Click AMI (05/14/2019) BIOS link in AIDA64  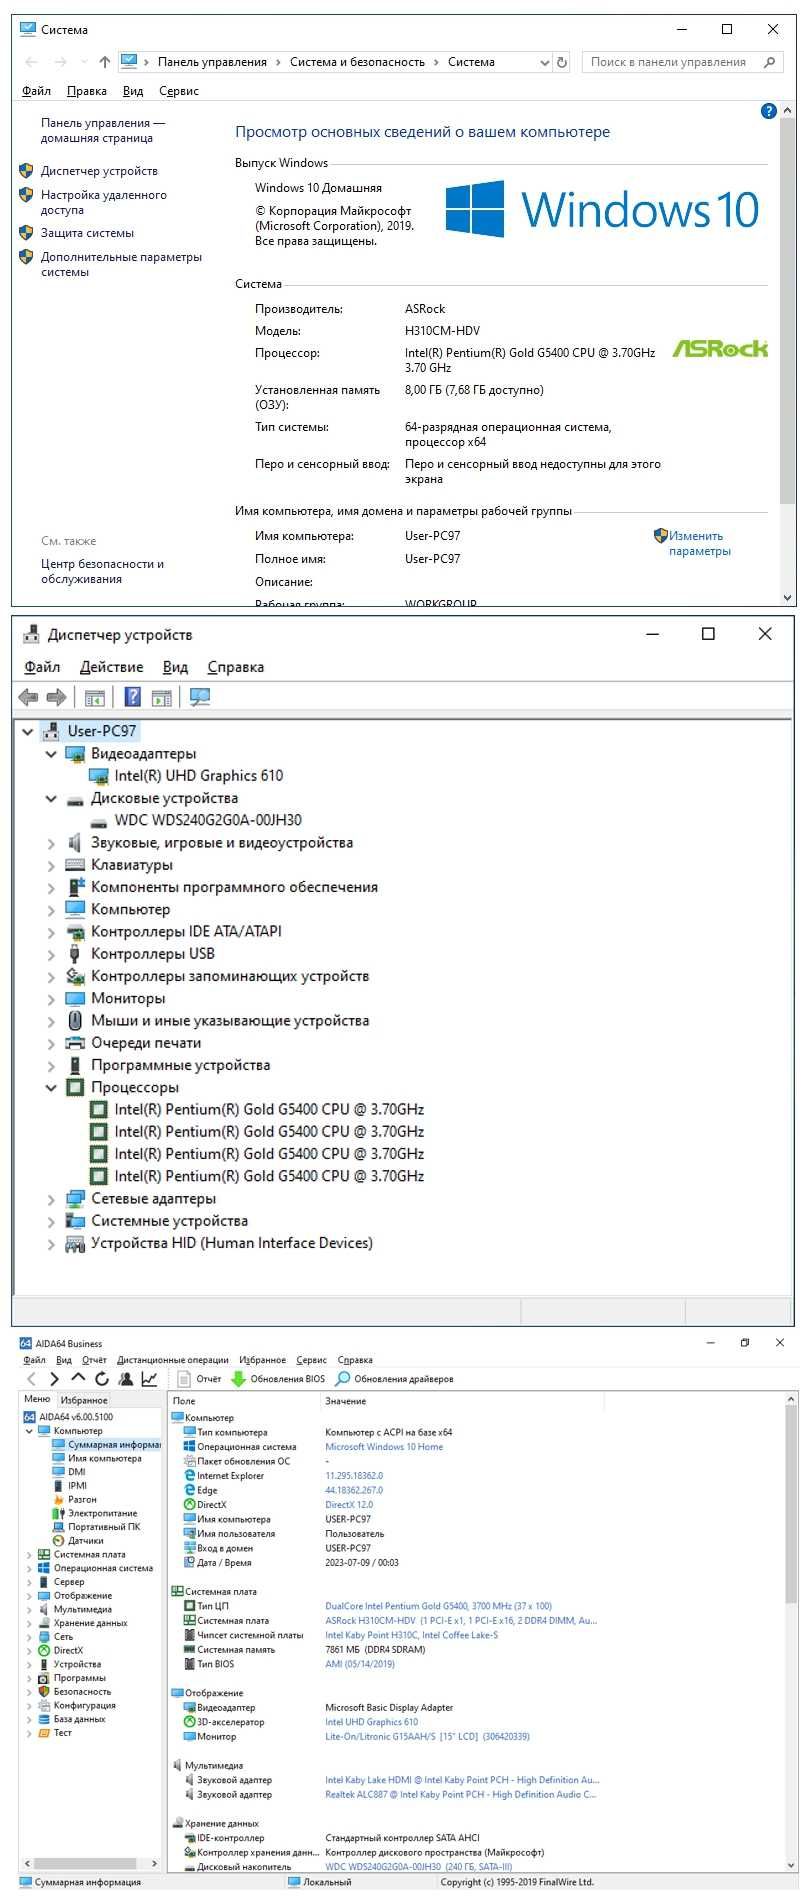tap(360, 1664)
